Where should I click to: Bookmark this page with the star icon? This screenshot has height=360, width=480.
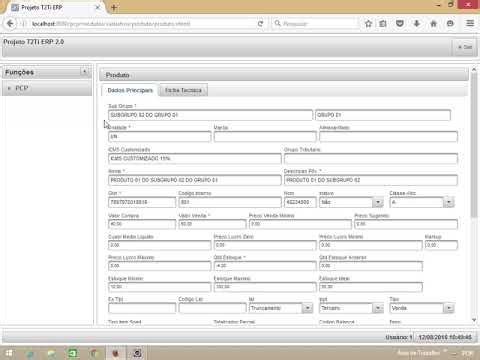point(368,24)
